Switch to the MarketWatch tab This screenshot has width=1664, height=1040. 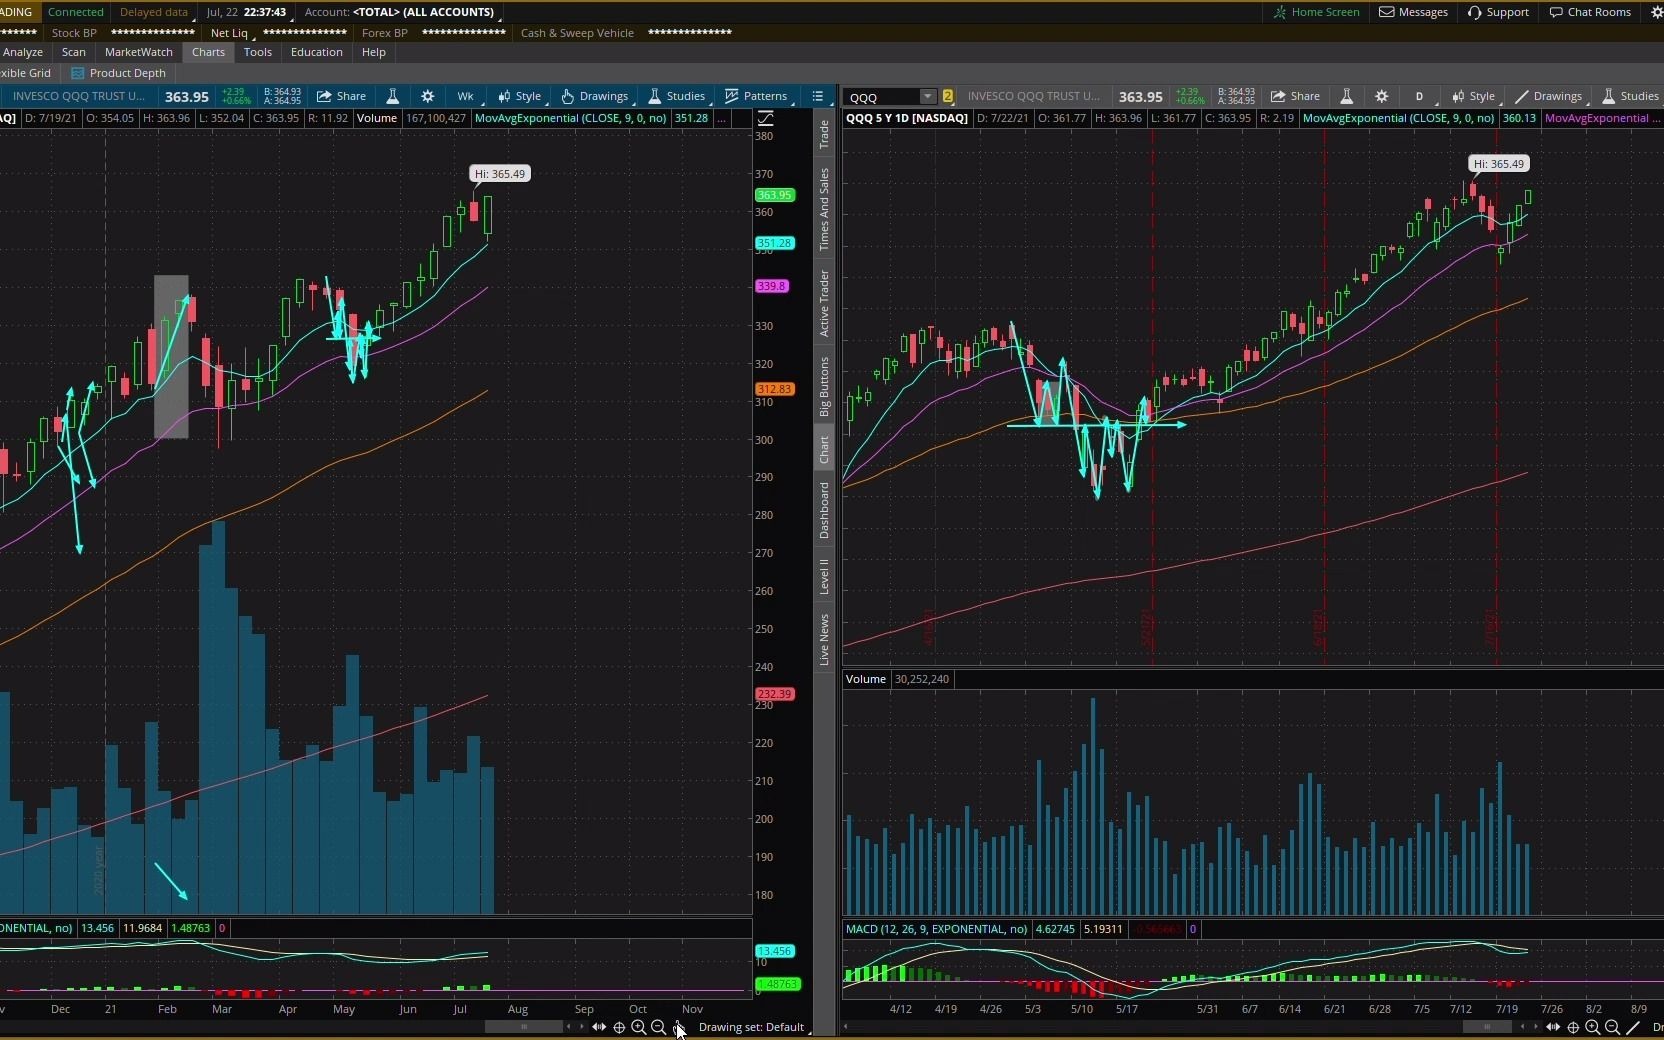[x=139, y=52]
